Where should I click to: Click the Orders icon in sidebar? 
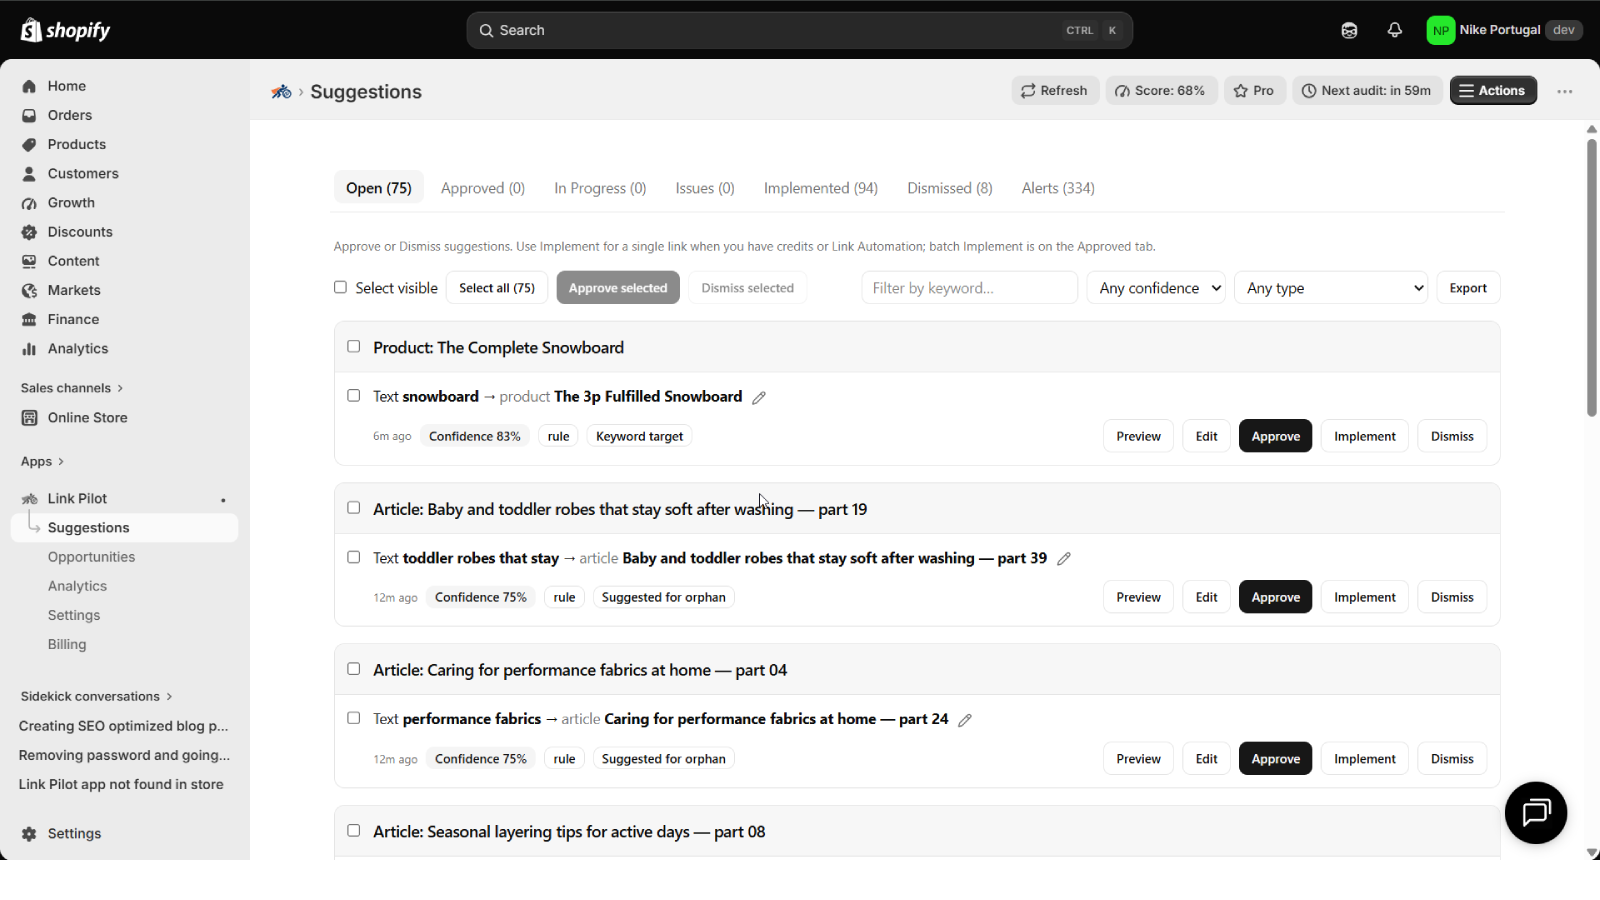[29, 115]
